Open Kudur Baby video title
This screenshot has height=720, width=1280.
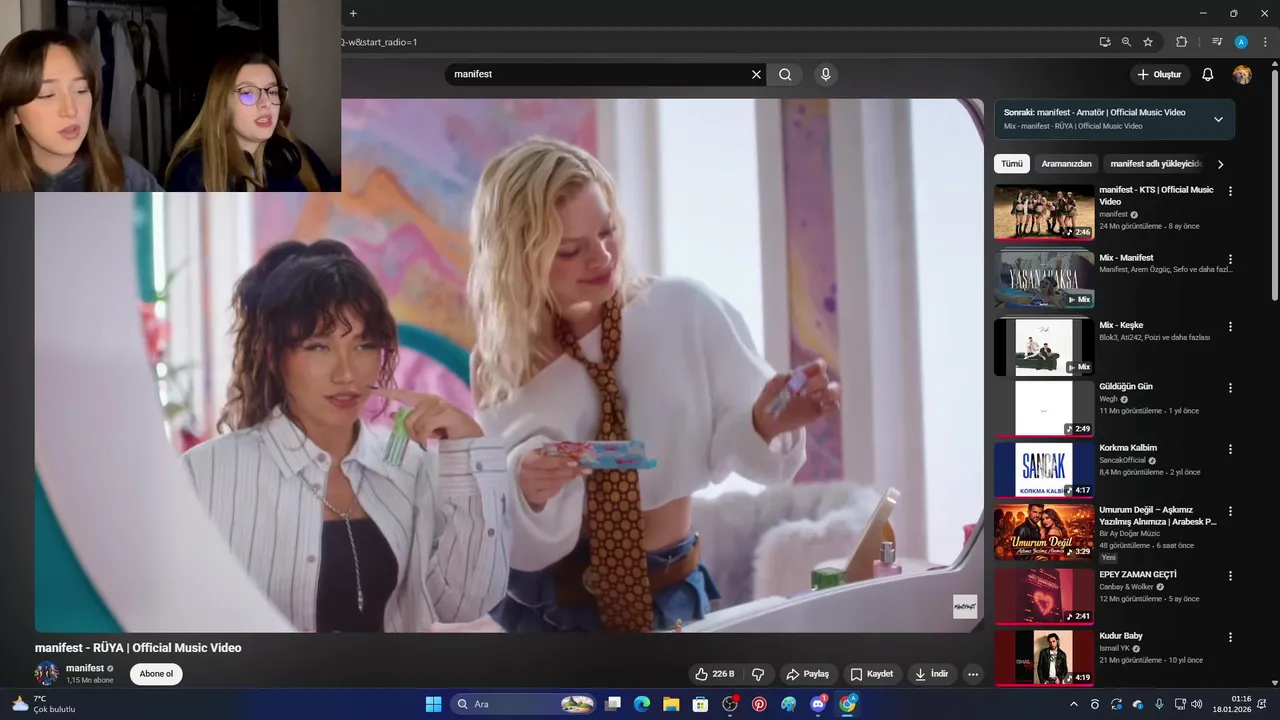click(x=1121, y=636)
